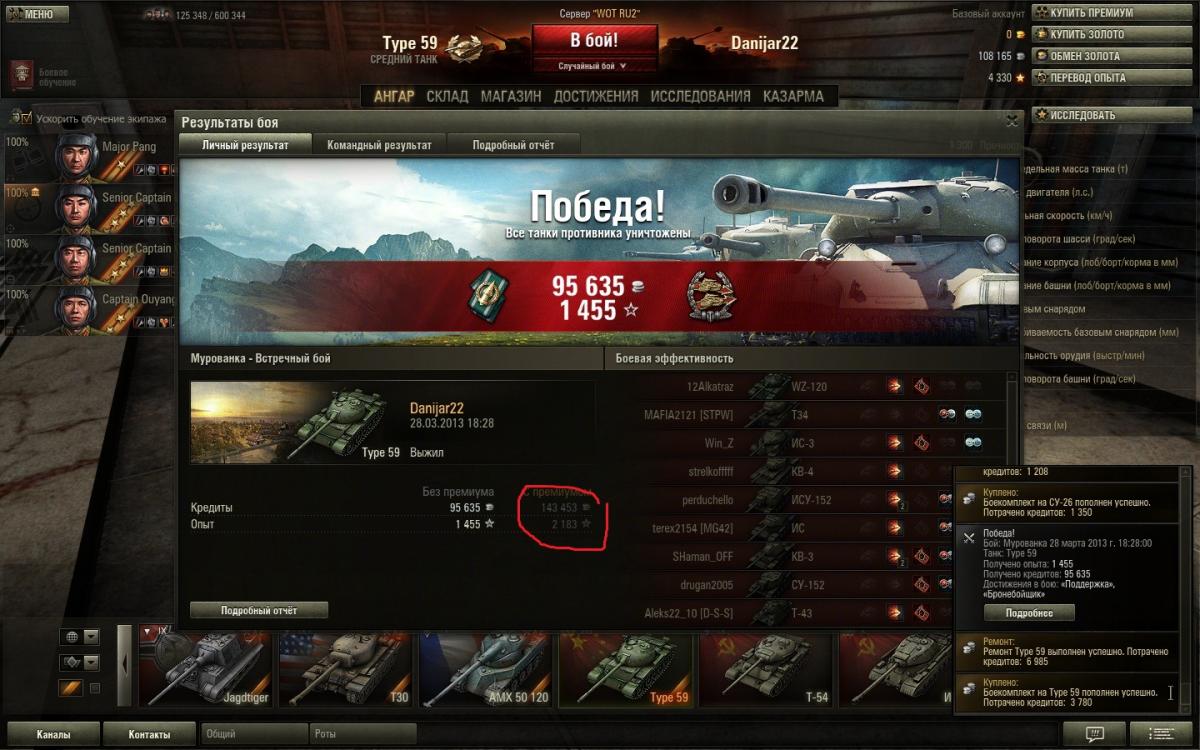Switch to the Командный результат tab

point(379,145)
